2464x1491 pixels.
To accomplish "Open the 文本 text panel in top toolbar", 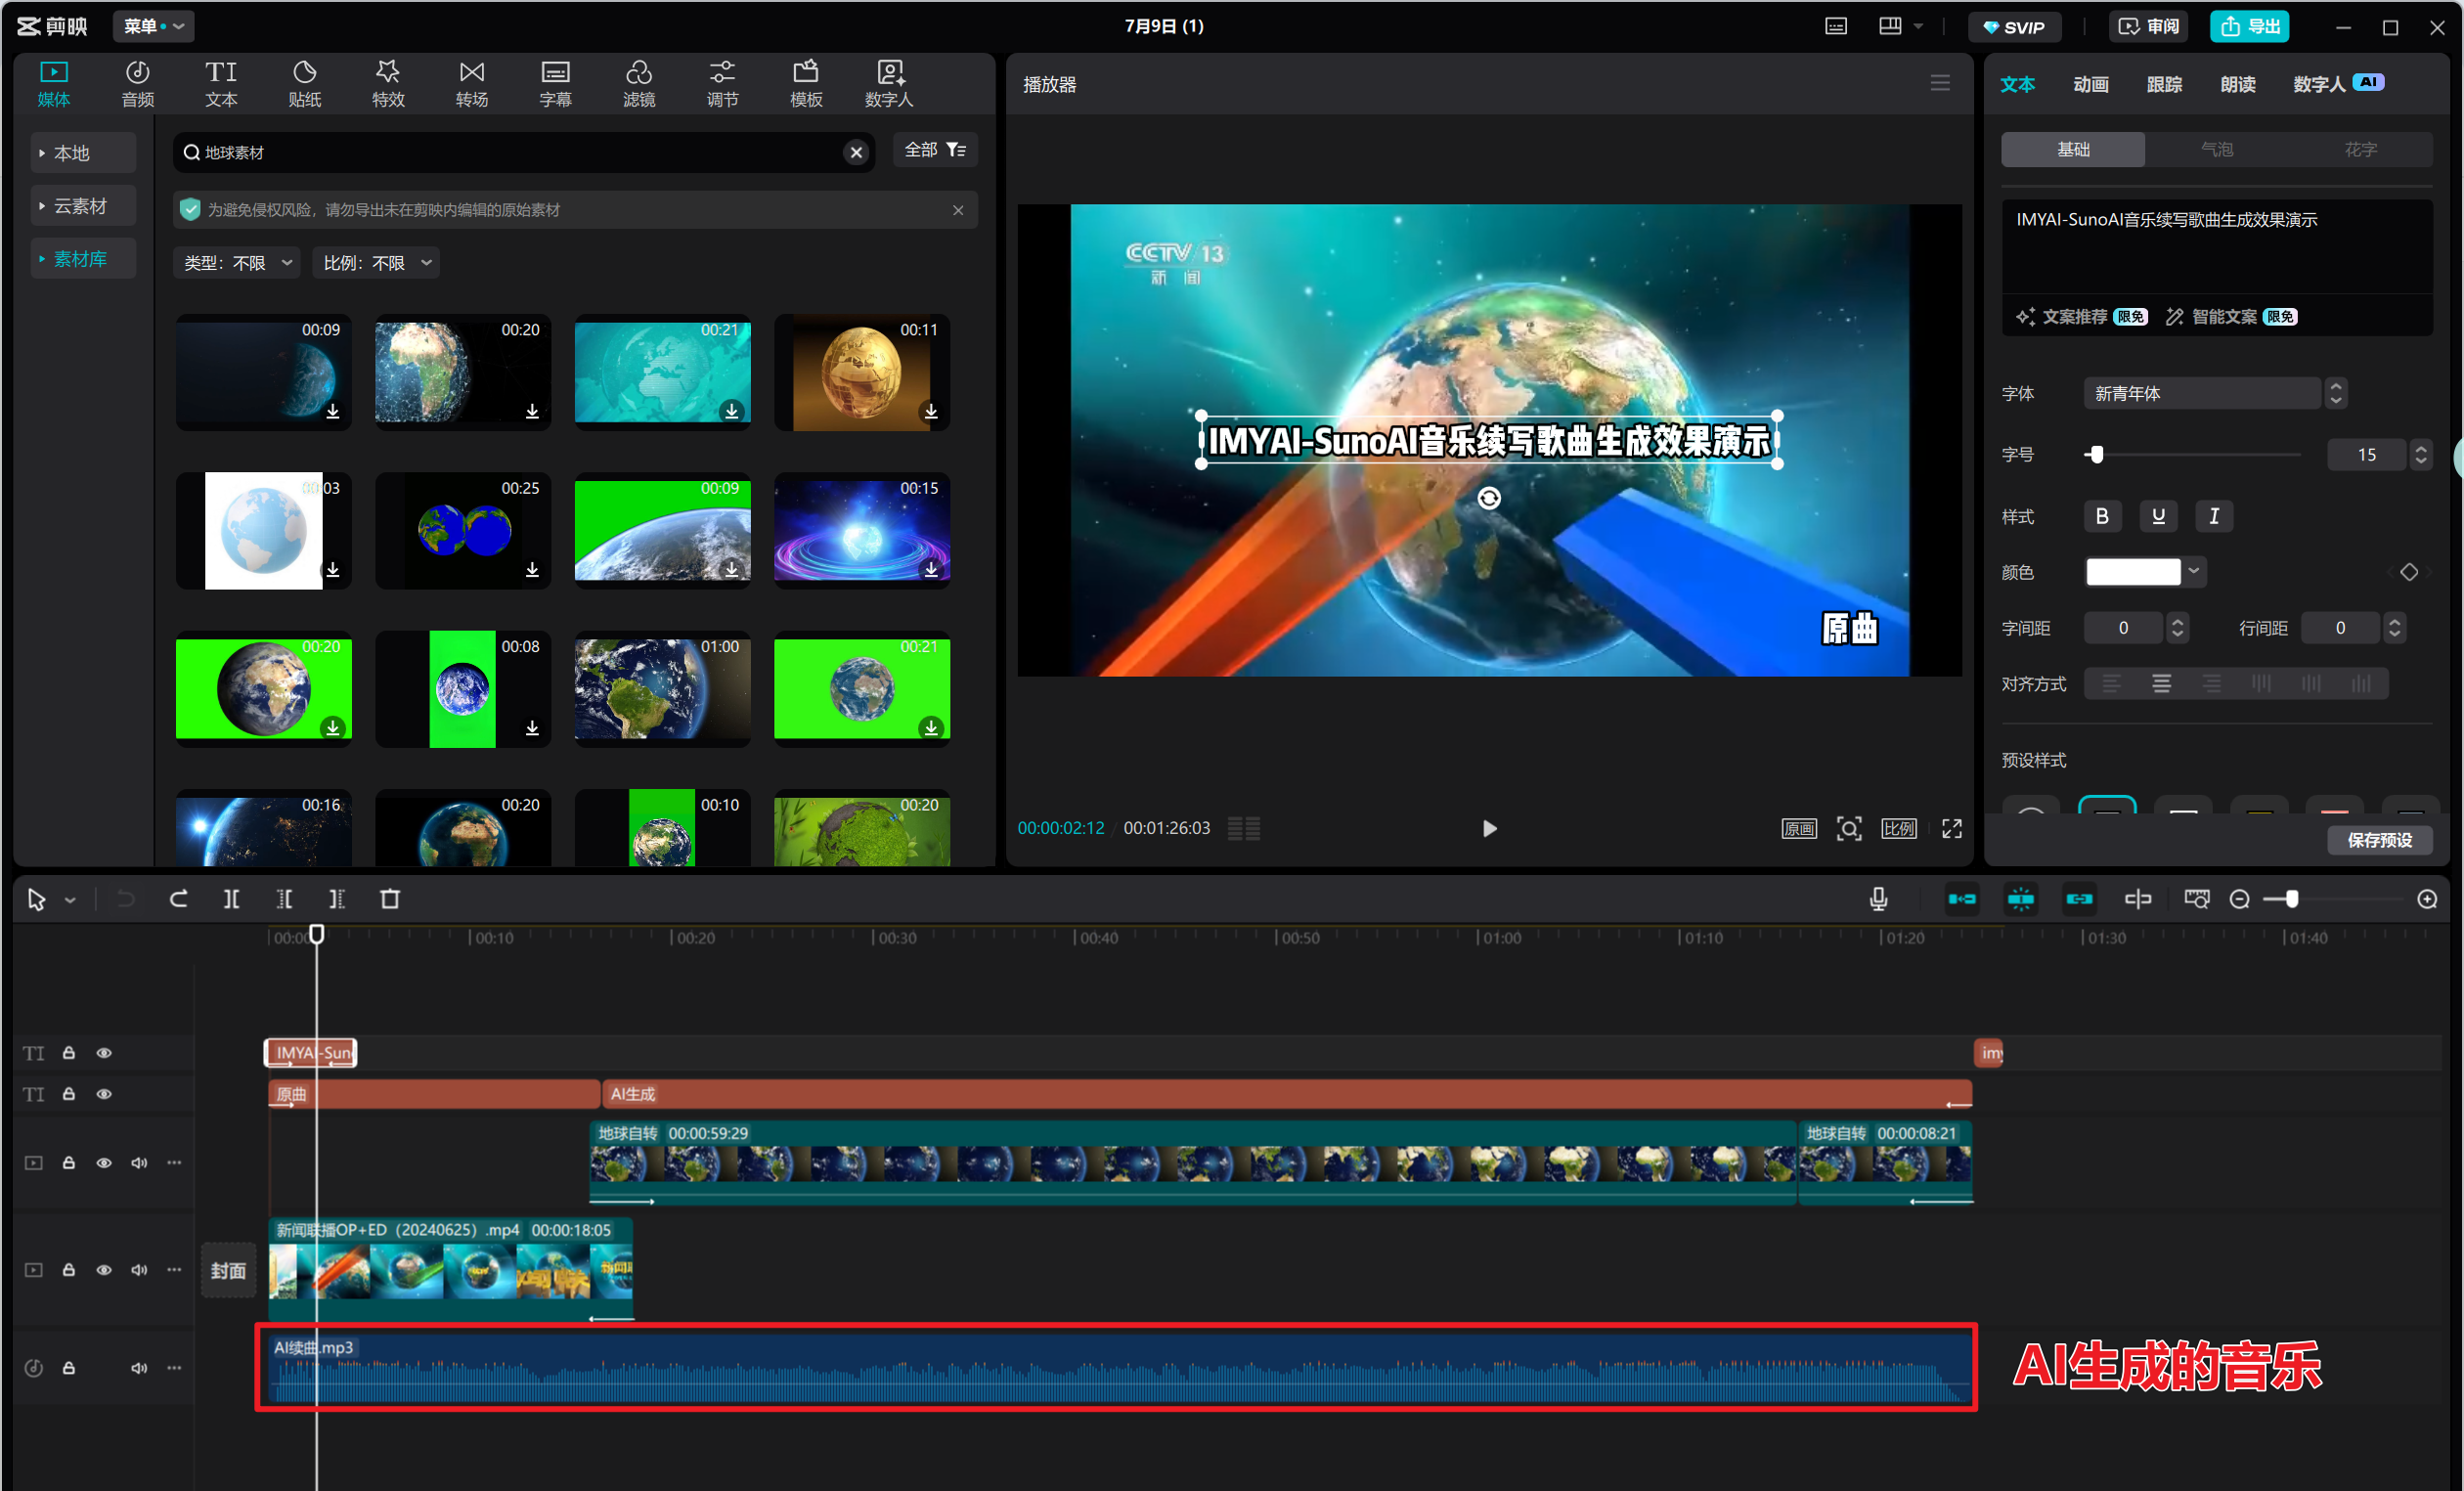I will (x=221, y=83).
